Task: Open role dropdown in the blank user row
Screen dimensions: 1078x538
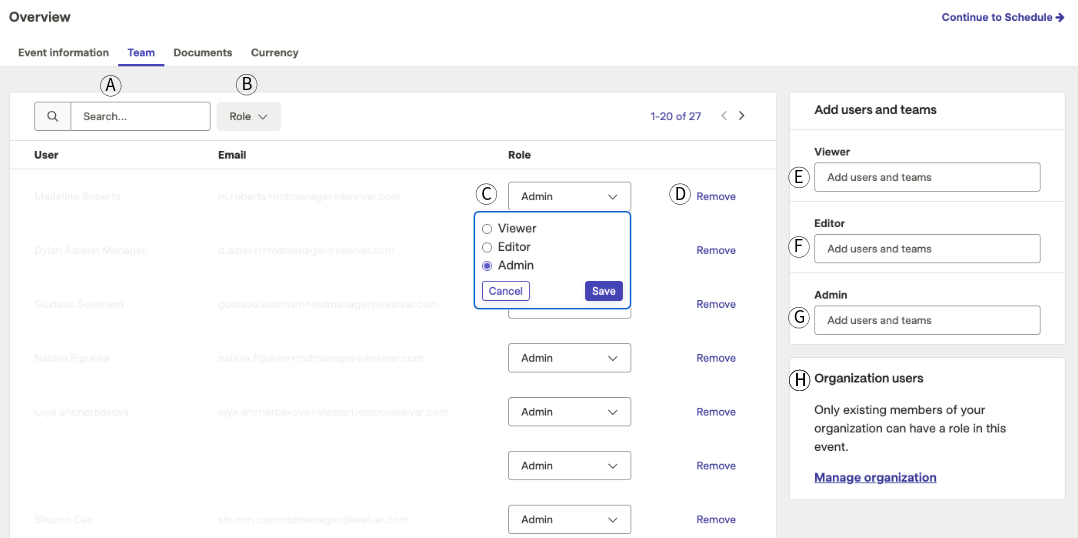Action: (x=569, y=466)
